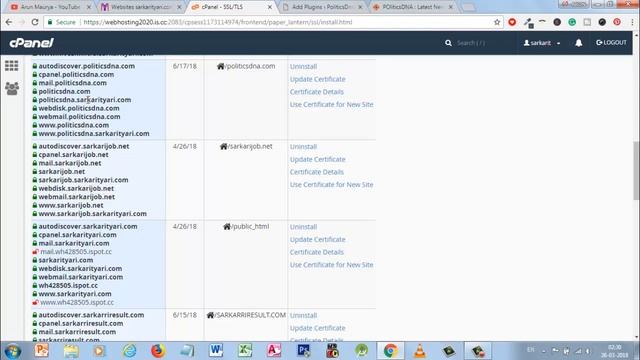Click the LOGOUT button
Viewport: 640px width, 360px height.
pyautogui.click(x=611, y=42)
